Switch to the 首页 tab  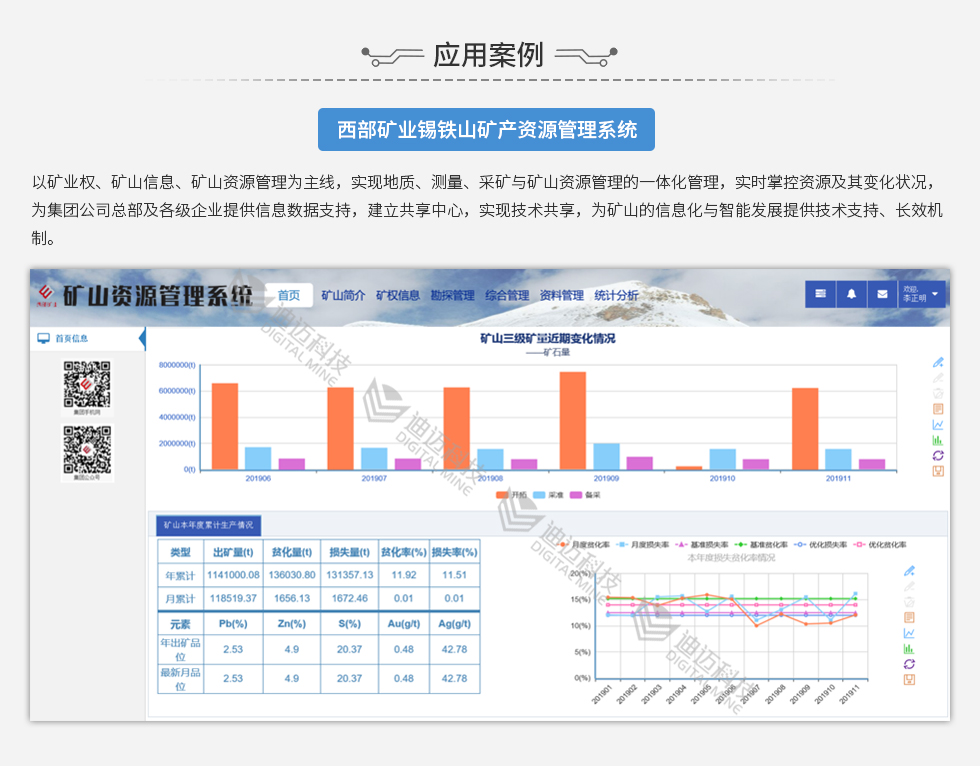[x=290, y=294]
